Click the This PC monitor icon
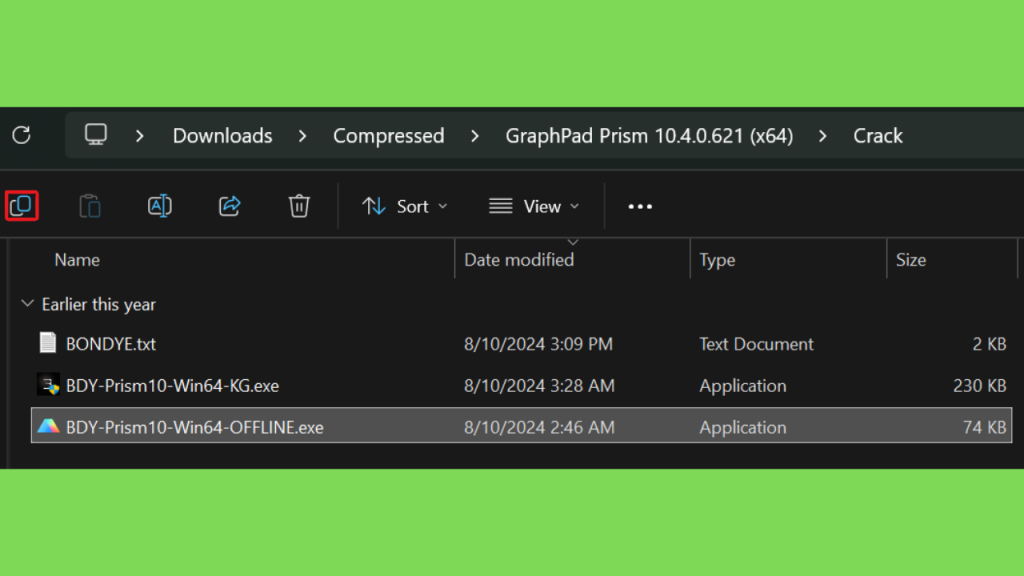This screenshot has height=576, width=1024. click(x=95, y=135)
